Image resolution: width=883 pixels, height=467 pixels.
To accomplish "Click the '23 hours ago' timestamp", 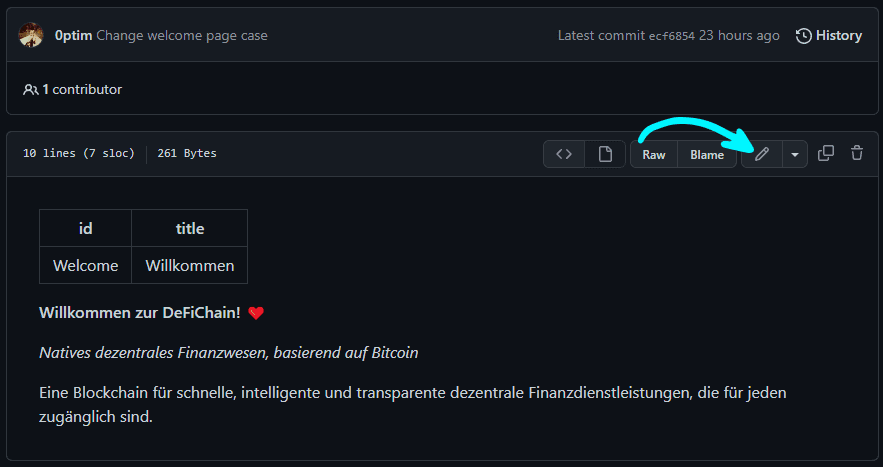I will click(x=739, y=35).
